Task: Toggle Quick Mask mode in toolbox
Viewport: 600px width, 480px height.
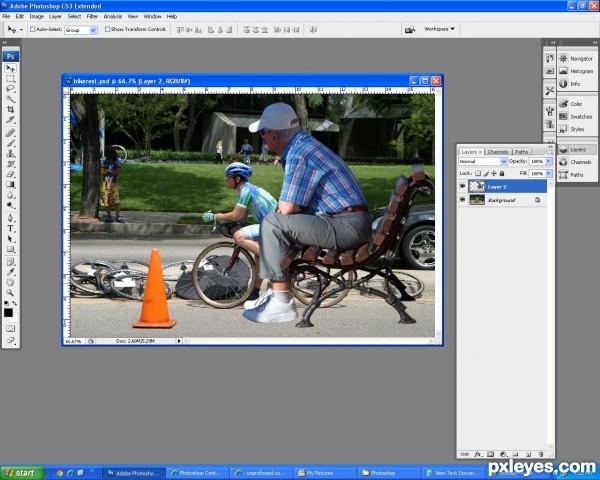Action: [10, 328]
